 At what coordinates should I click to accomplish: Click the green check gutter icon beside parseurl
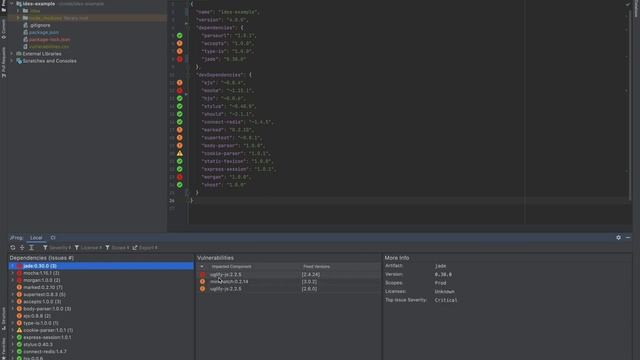point(180,36)
